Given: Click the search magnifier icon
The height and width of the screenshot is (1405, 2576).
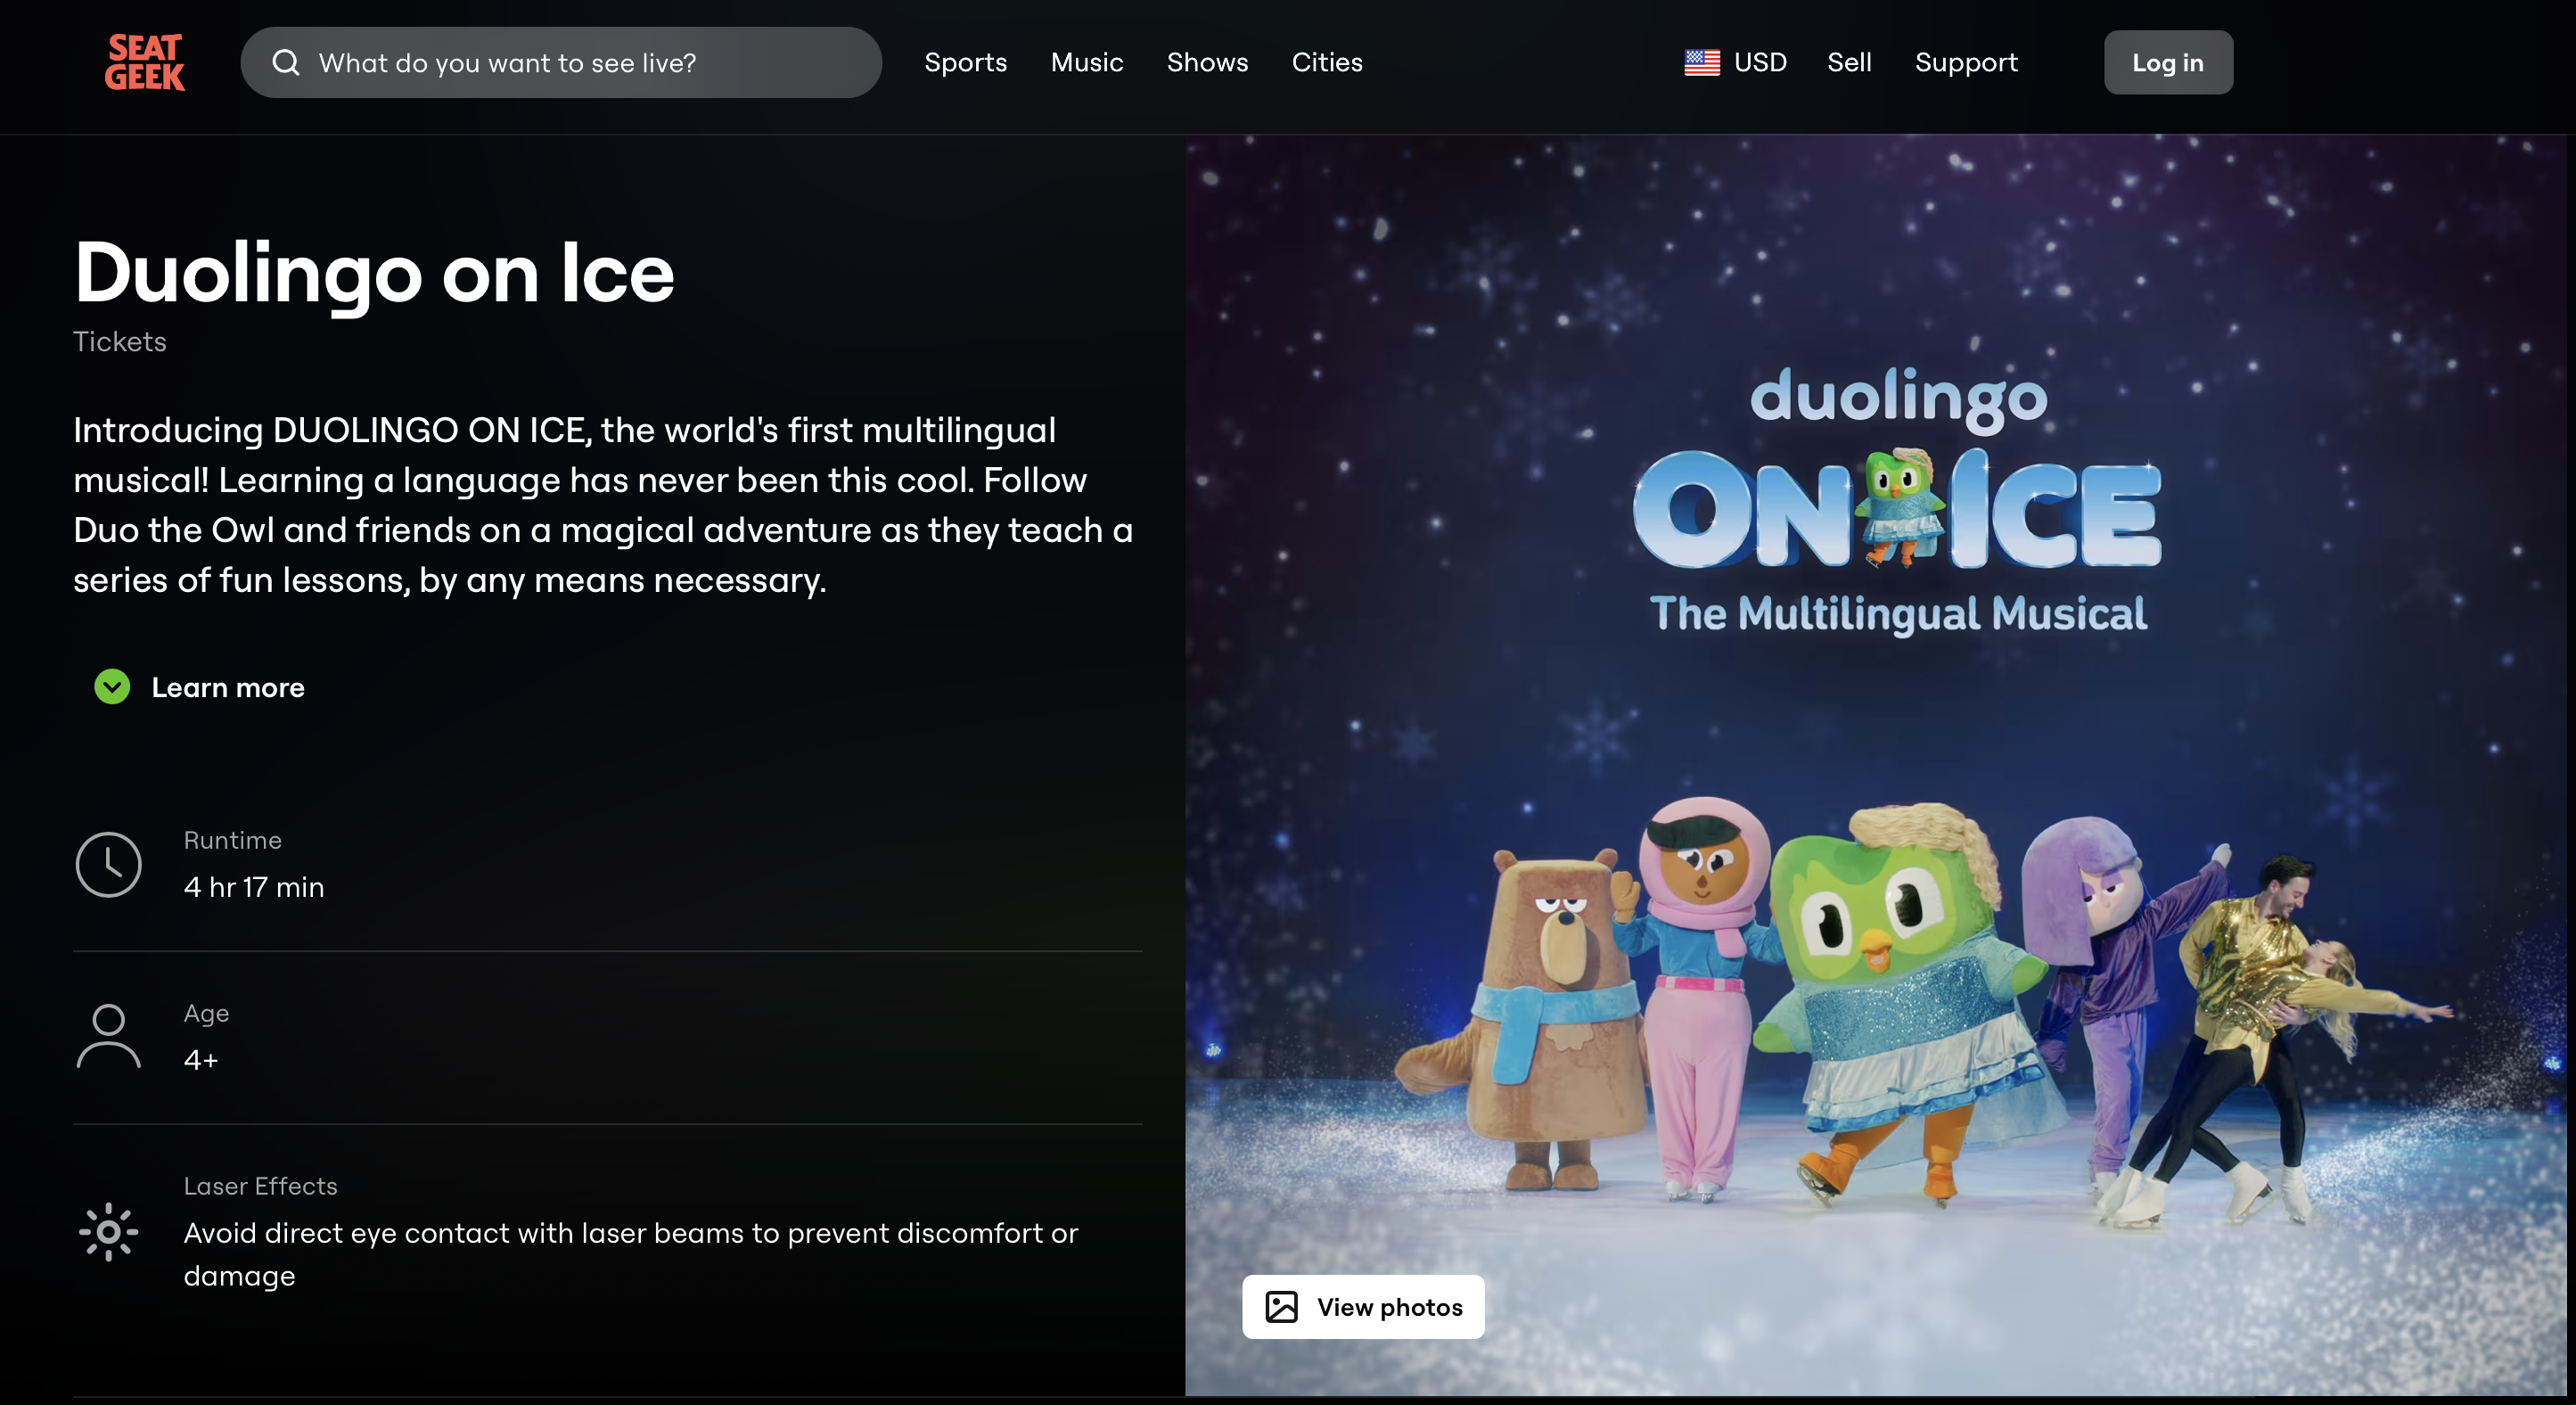Looking at the screenshot, I should point(286,63).
